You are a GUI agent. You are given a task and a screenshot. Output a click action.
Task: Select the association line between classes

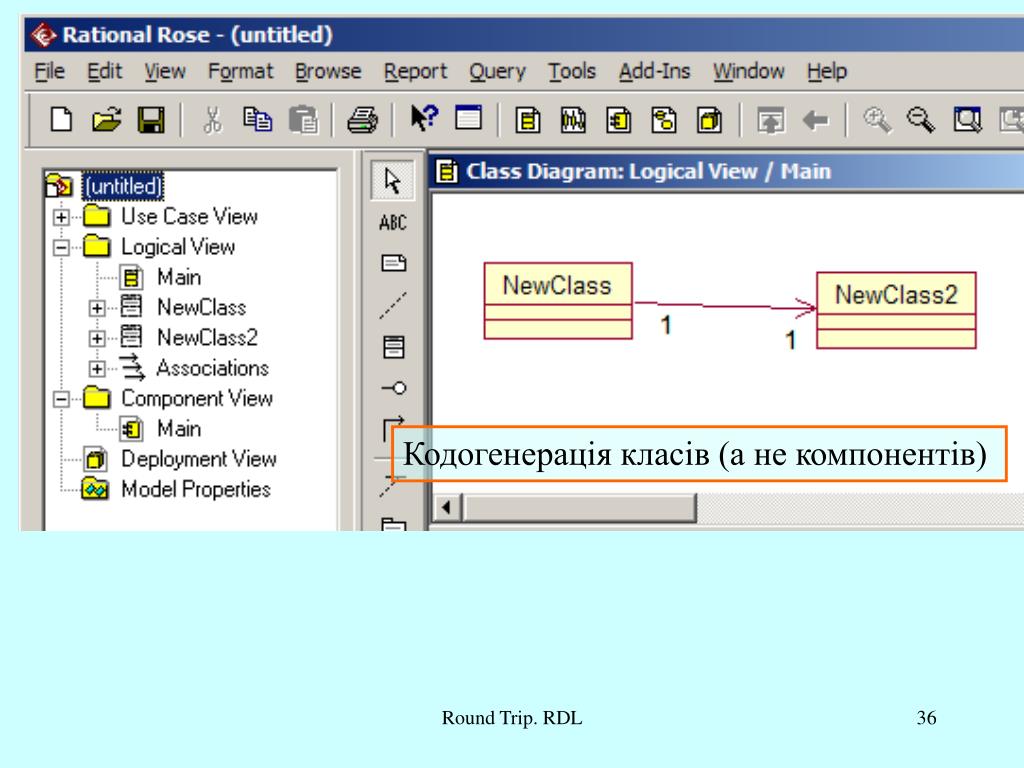tap(725, 306)
